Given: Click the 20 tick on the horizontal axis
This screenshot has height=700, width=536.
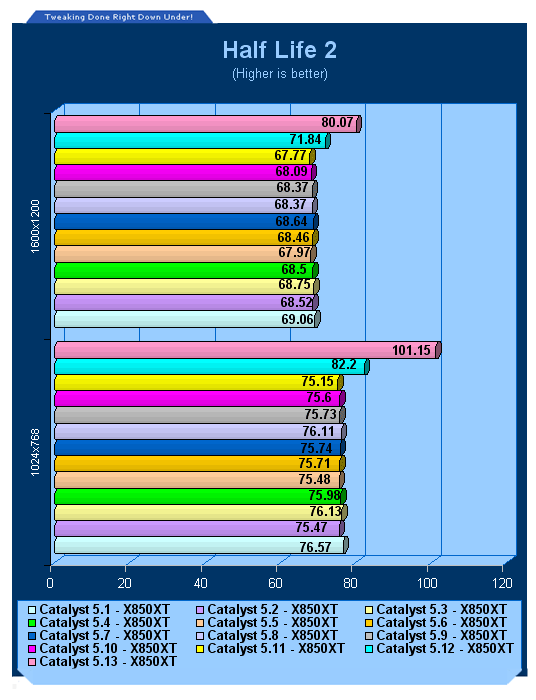Looking at the screenshot, I should click(x=125, y=583).
